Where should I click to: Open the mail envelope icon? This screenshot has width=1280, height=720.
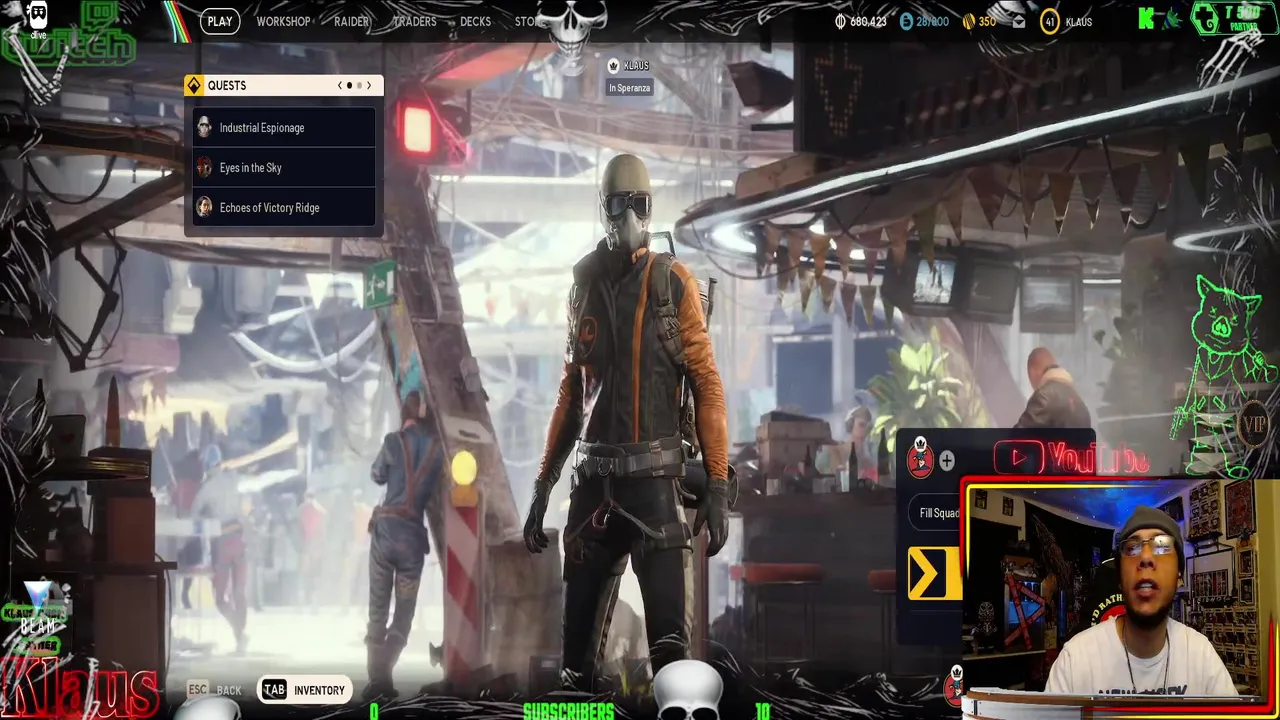[1019, 21]
